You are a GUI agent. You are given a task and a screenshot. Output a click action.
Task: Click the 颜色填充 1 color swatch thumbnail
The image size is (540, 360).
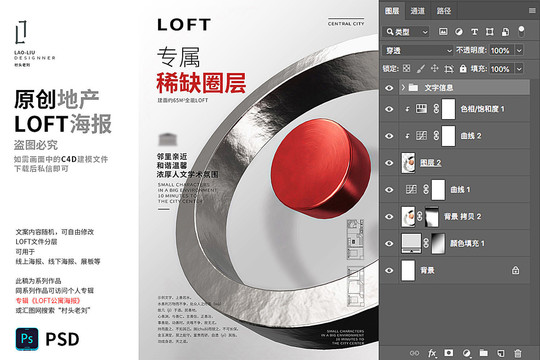(x=412, y=243)
